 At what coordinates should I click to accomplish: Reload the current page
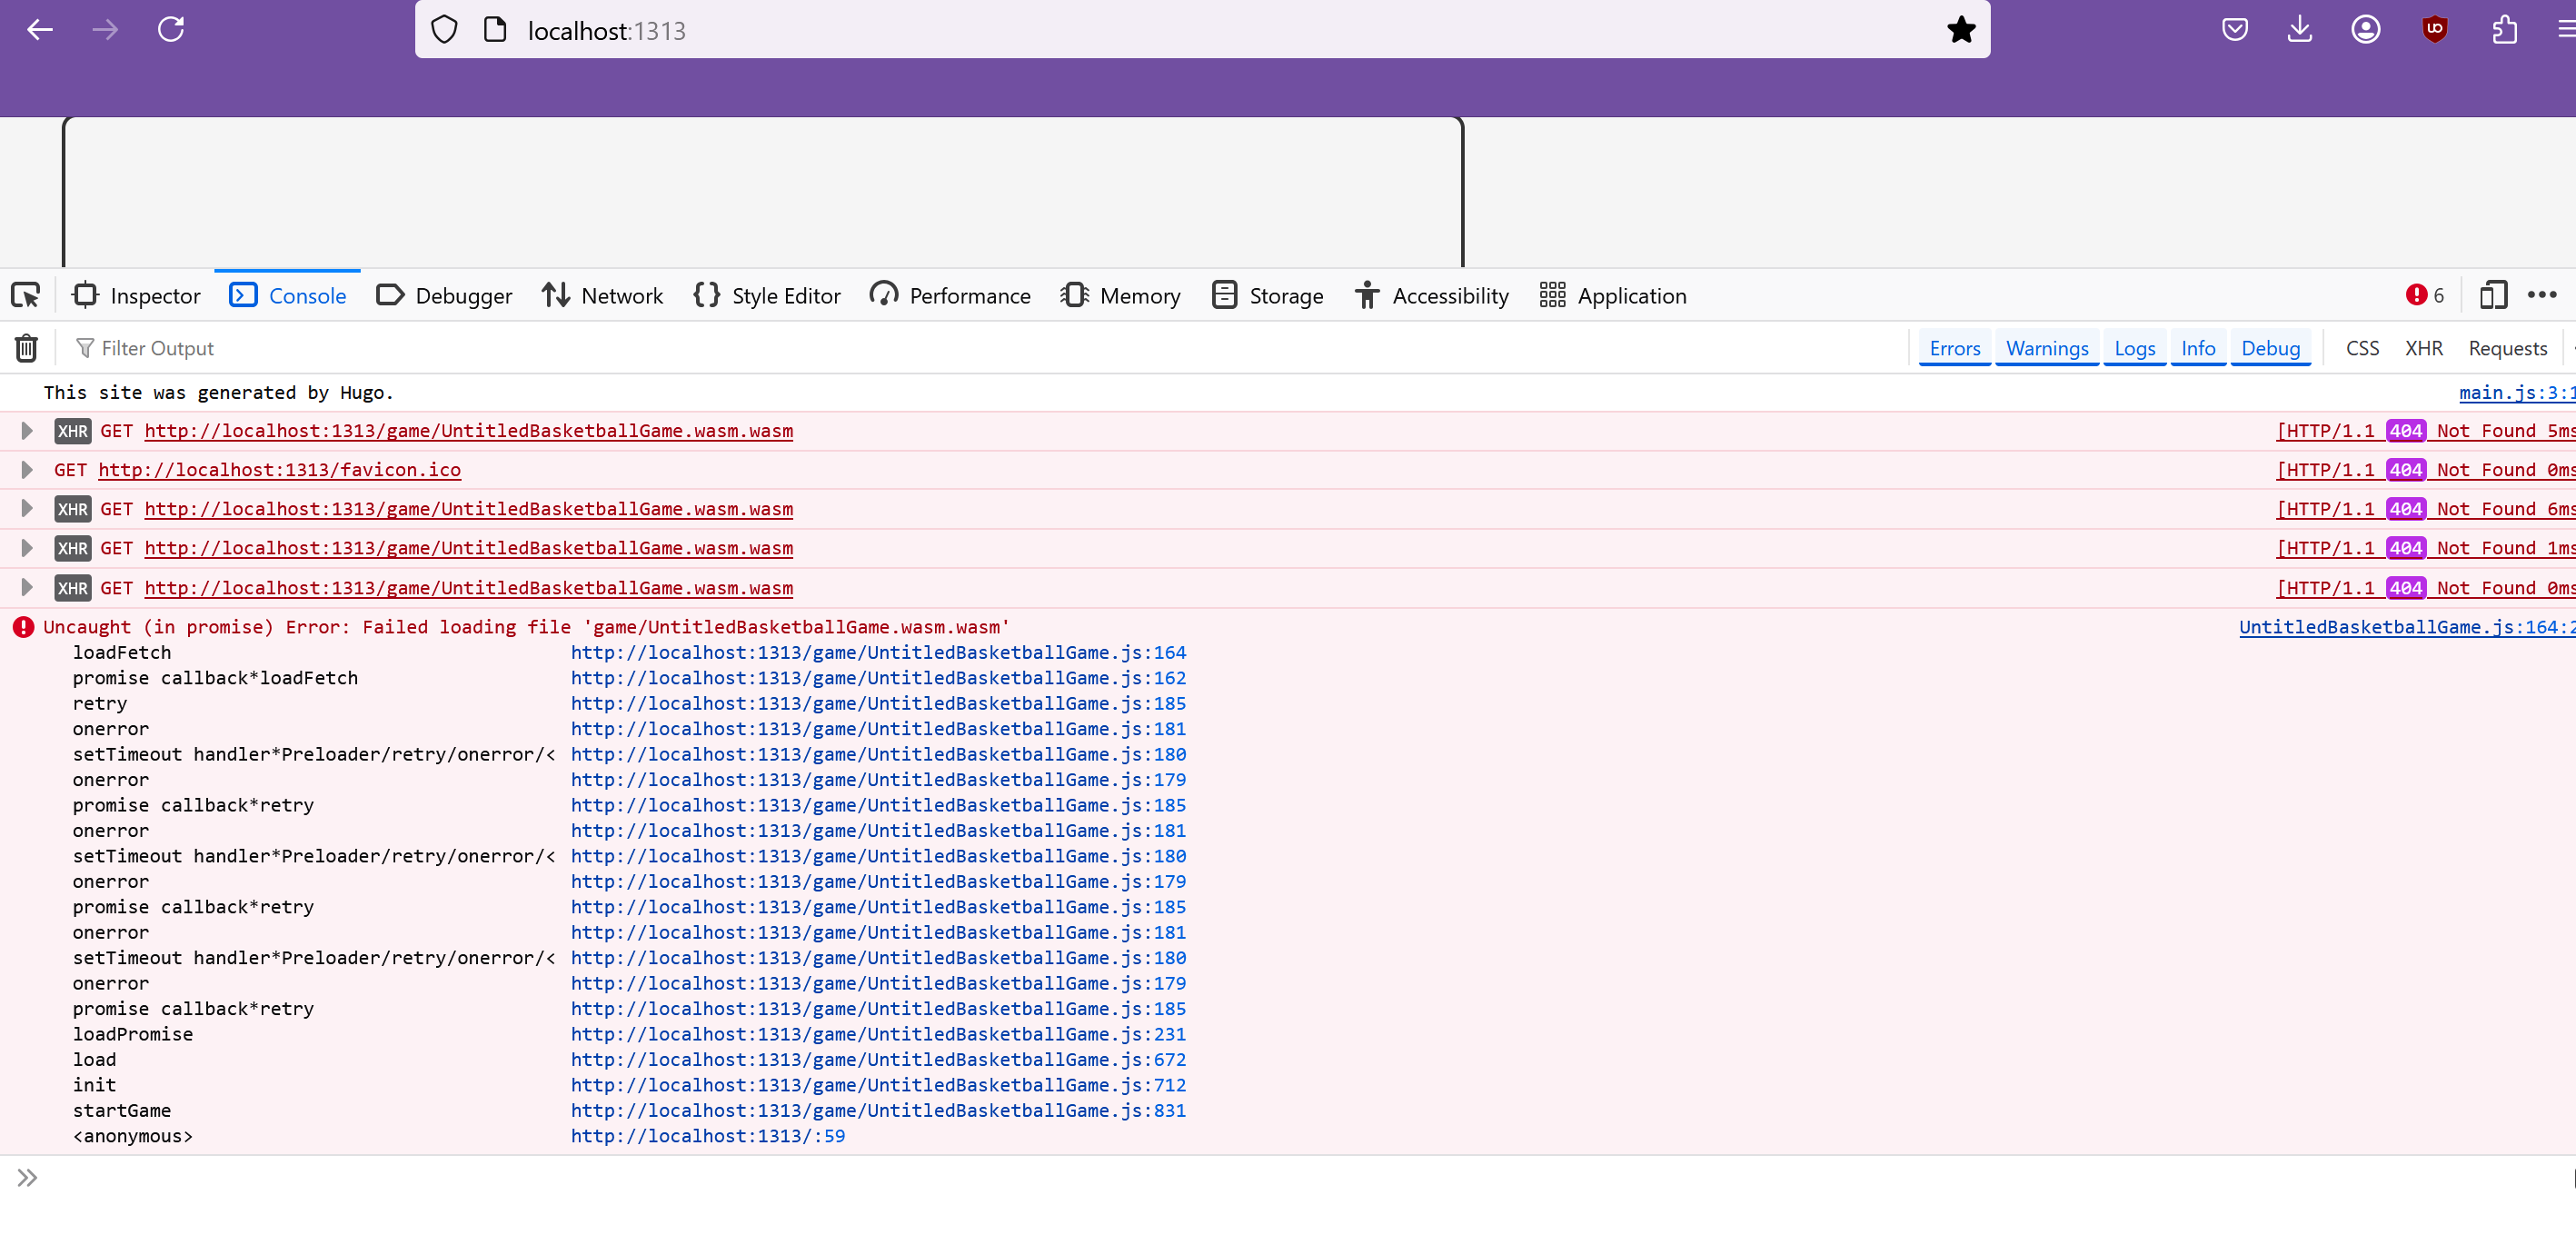click(x=171, y=29)
